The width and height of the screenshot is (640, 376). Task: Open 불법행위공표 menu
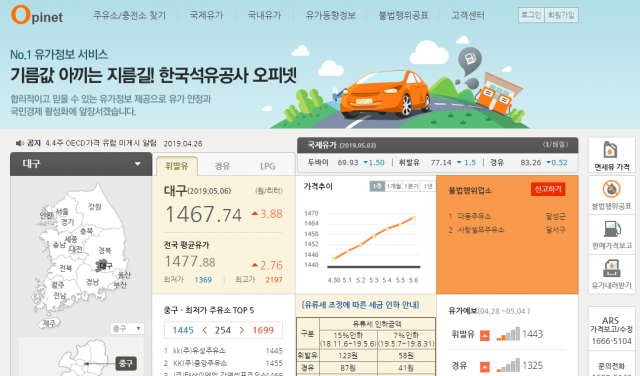403,16
